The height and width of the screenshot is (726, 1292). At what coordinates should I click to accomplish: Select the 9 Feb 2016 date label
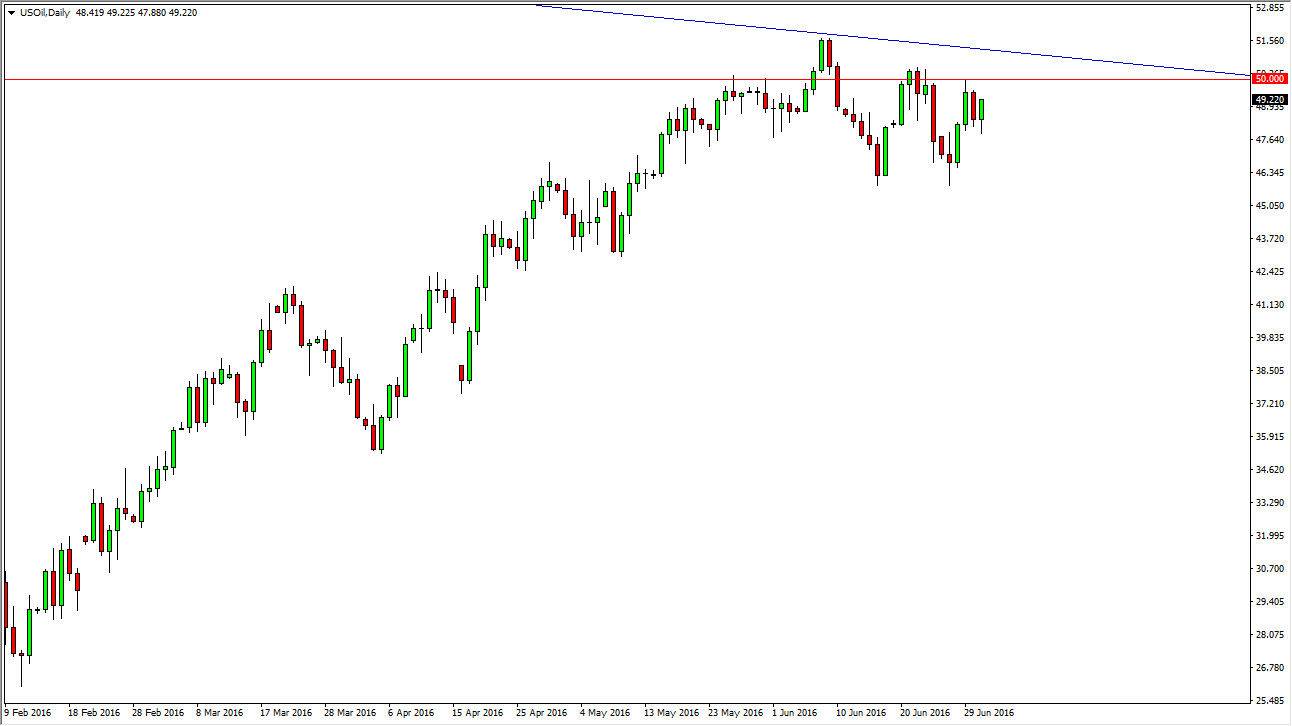pyautogui.click(x=25, y=713)
